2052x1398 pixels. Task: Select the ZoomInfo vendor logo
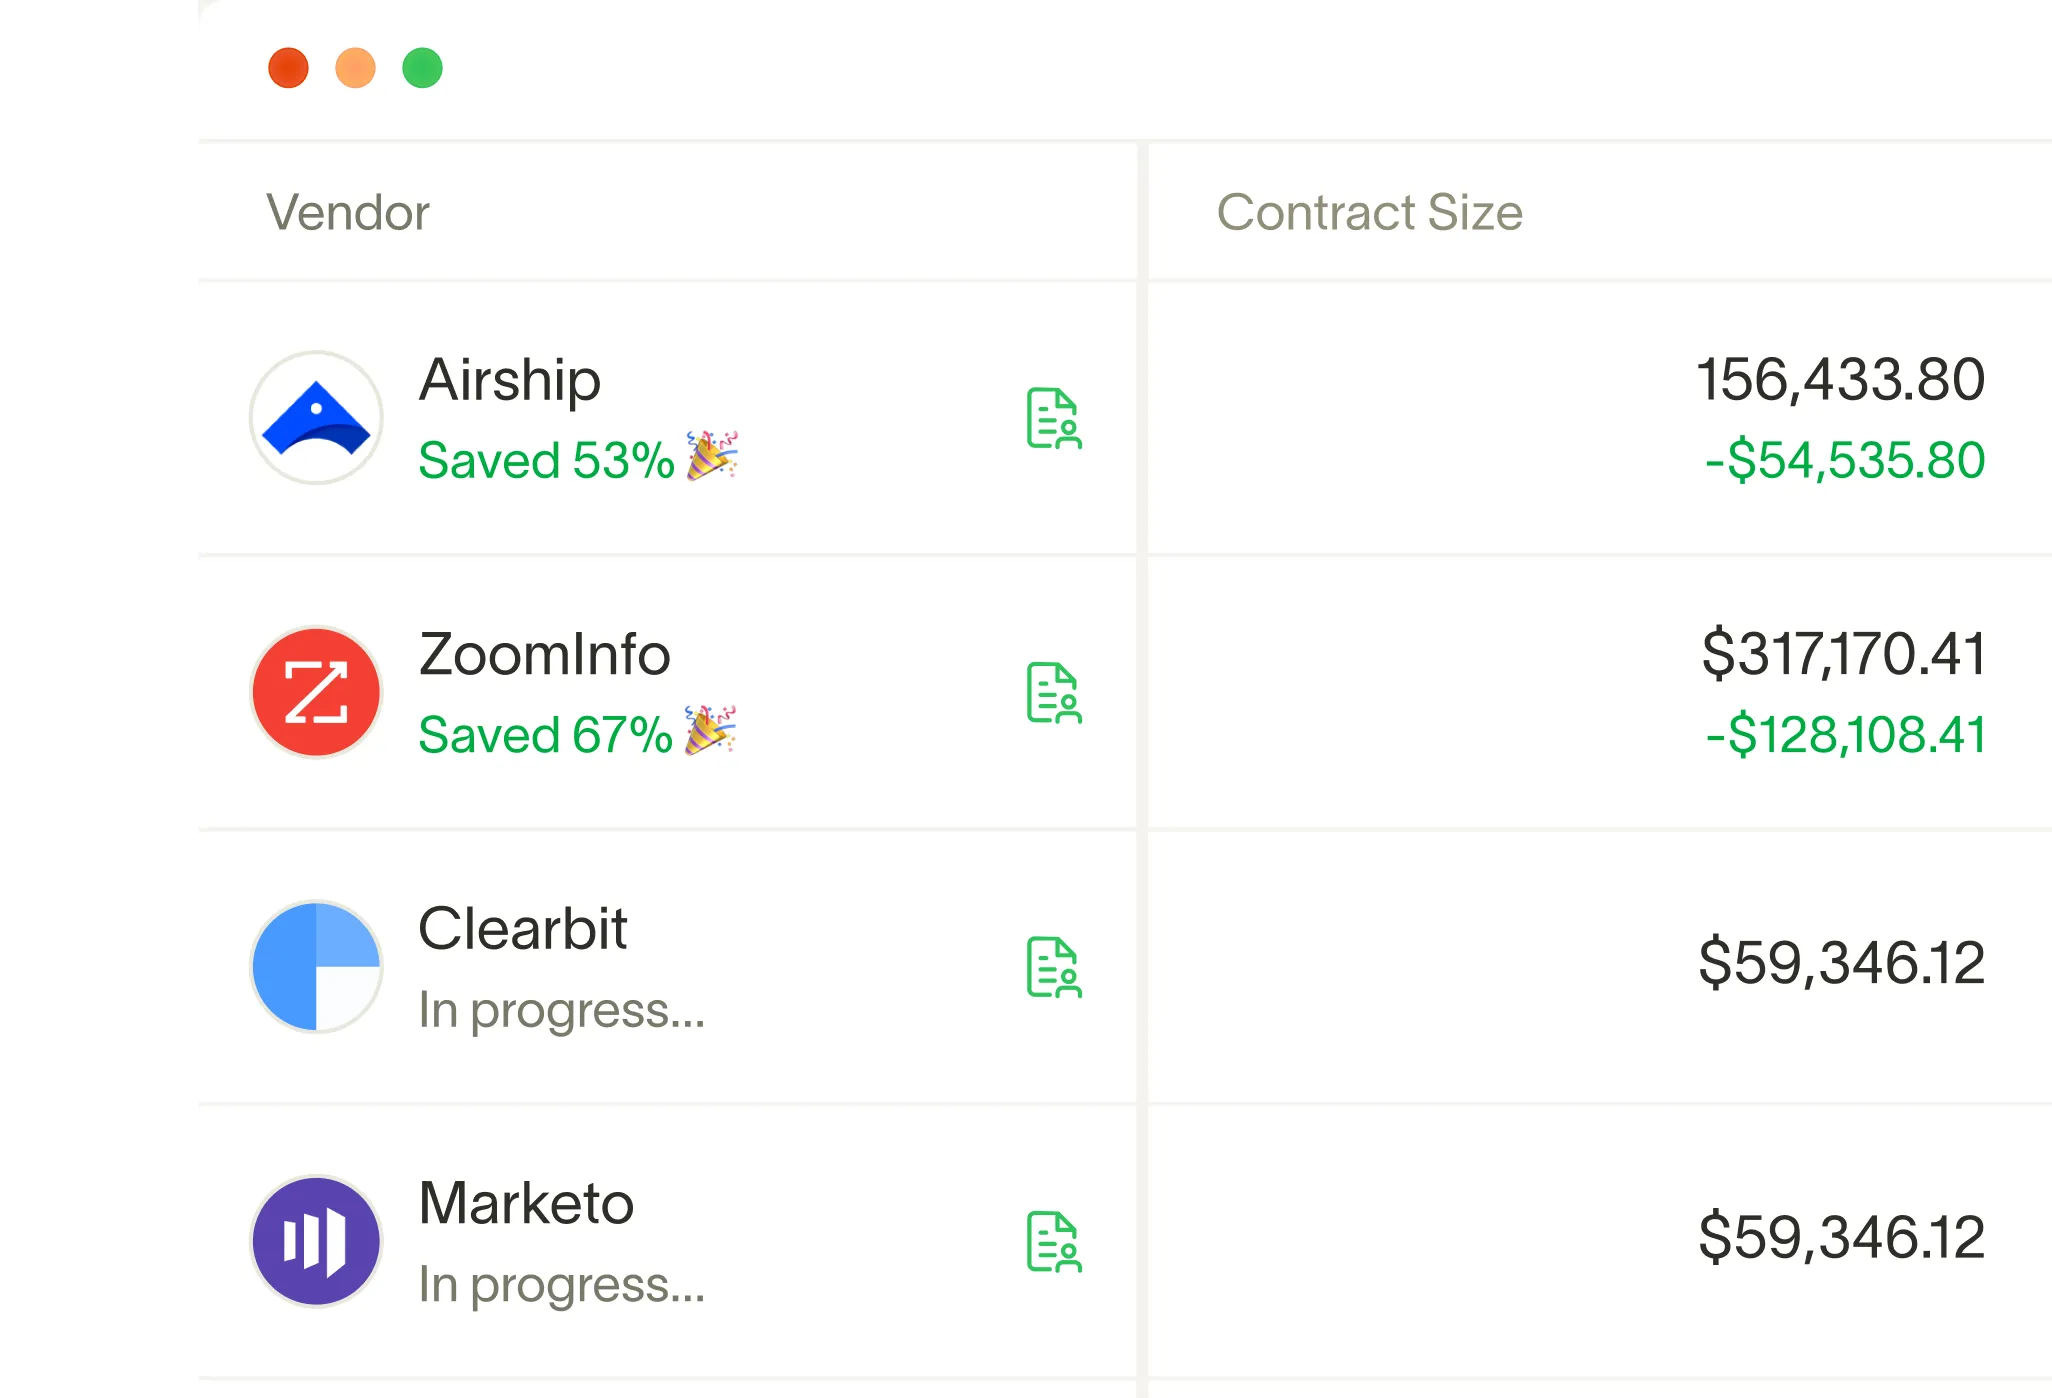click(315, 692)
